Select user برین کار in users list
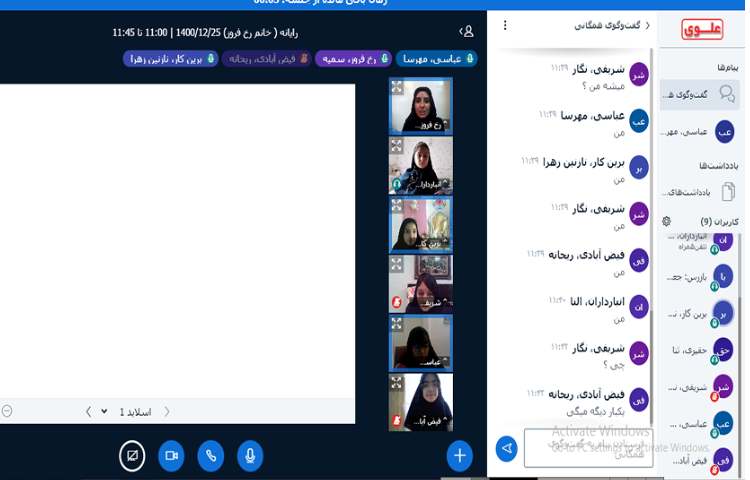The width and height of the screenshot is (750, 480). pyautogui.click(x=702, y=314)
